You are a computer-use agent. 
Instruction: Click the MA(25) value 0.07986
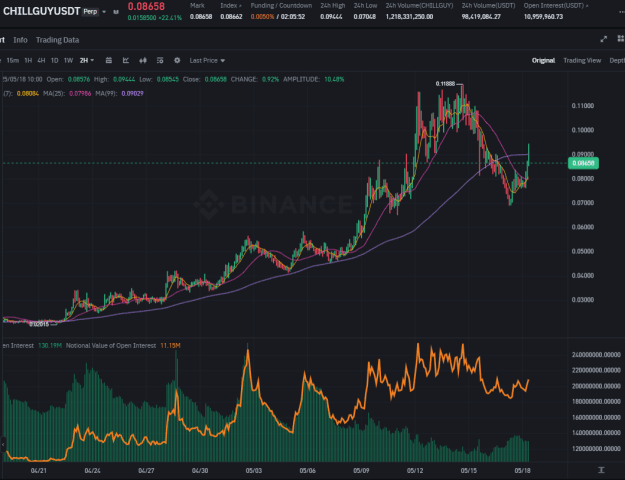click(80, 93)
